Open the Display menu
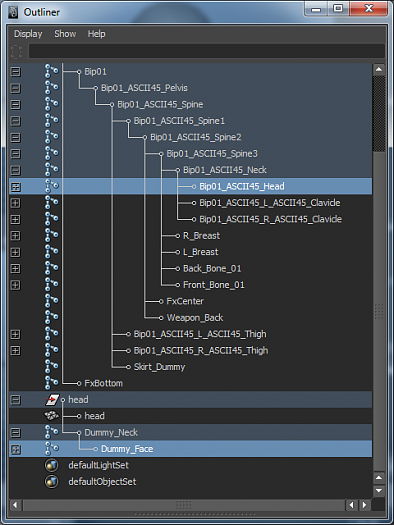Screen dimensions: 394x525 (x=28, y=34)
